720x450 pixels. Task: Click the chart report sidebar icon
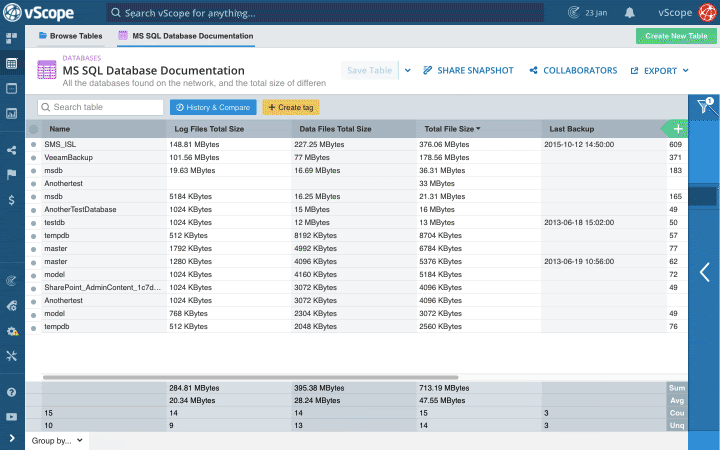(x=11, y=113)
